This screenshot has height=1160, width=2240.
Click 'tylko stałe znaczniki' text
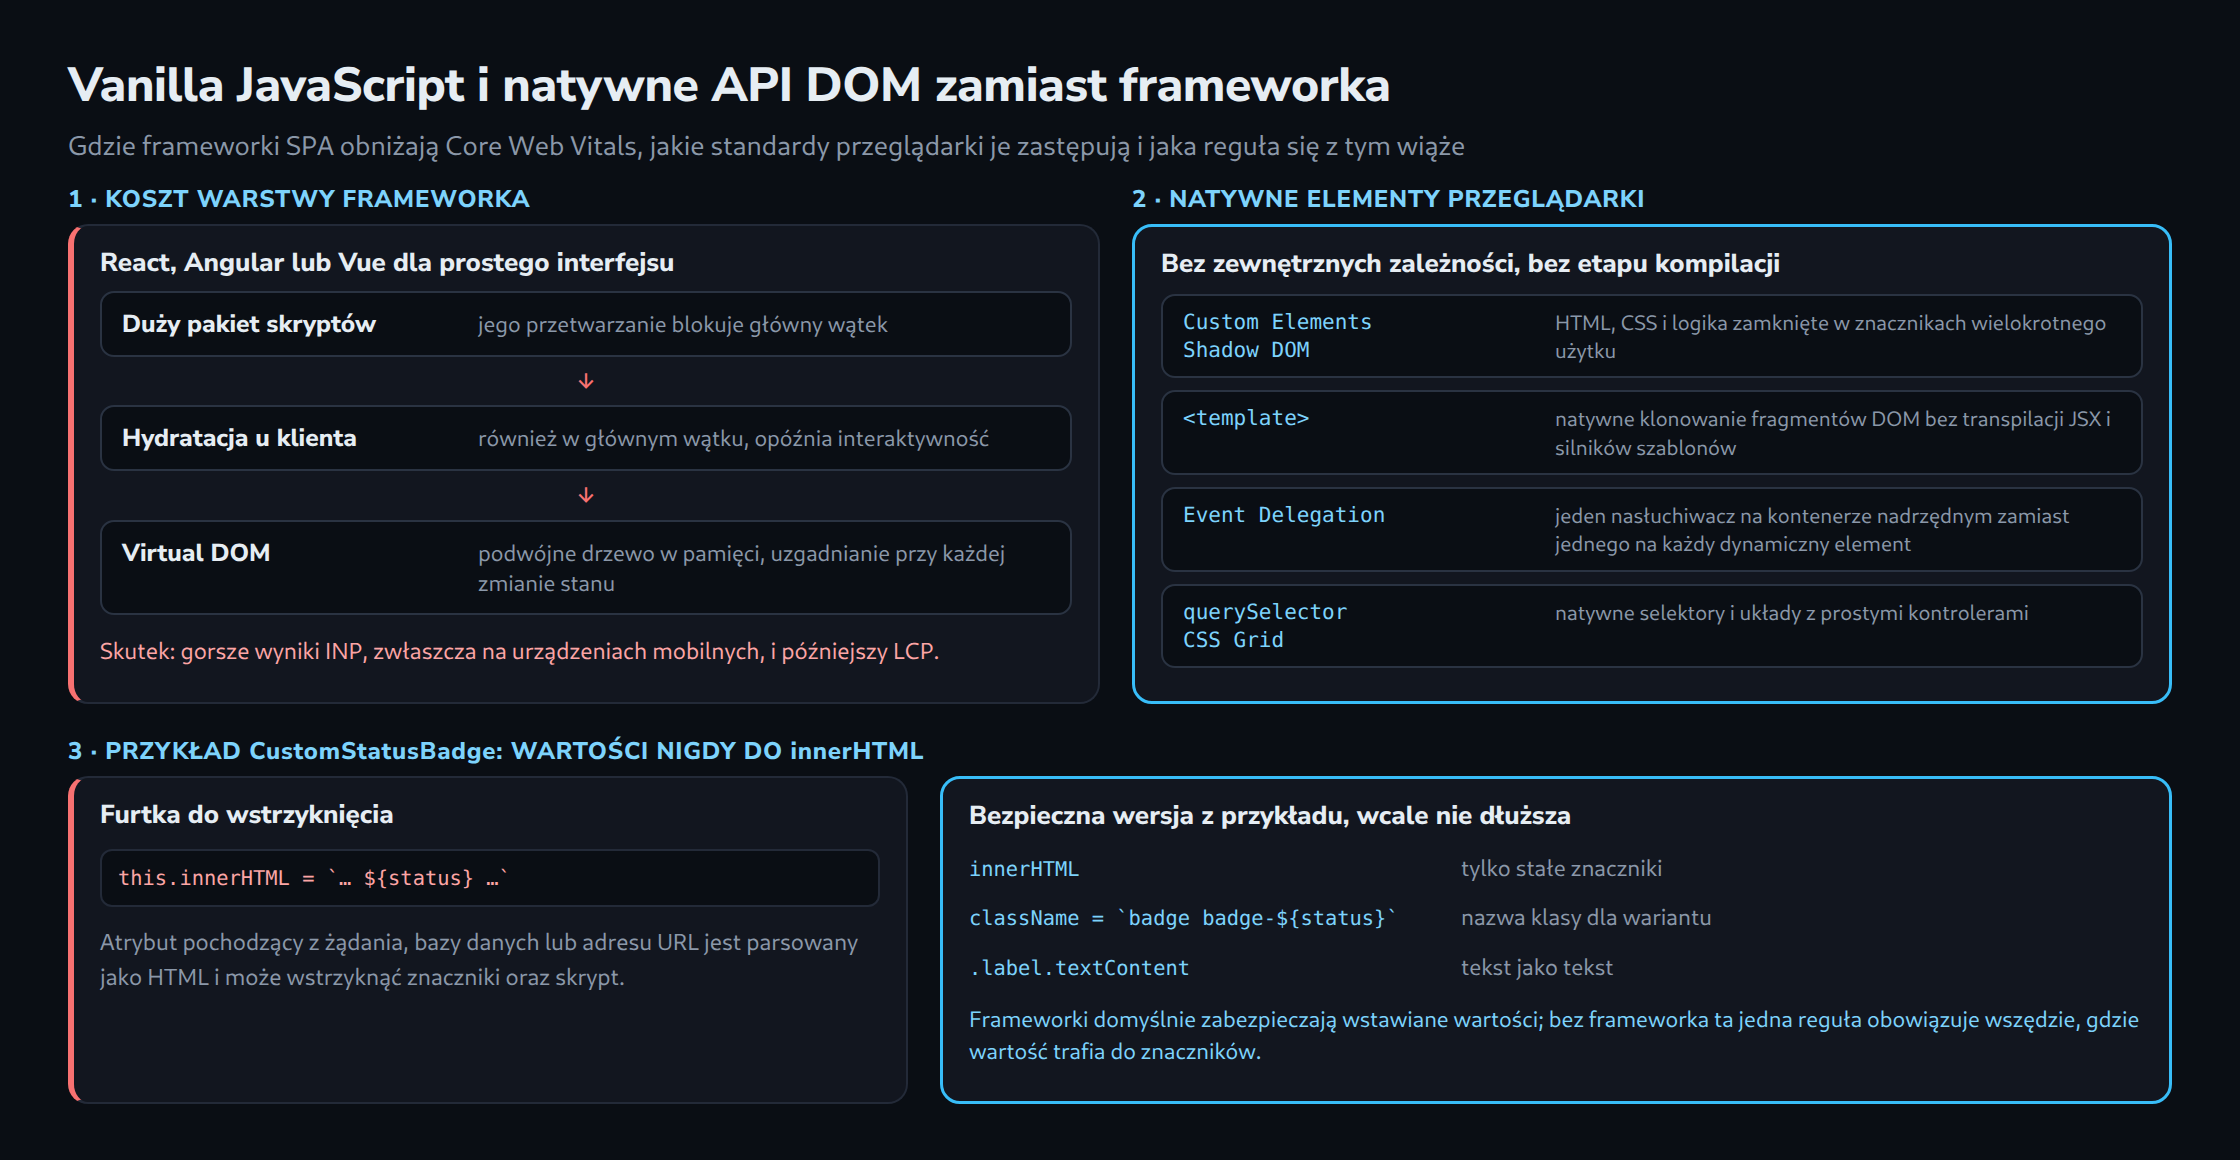1561,868
